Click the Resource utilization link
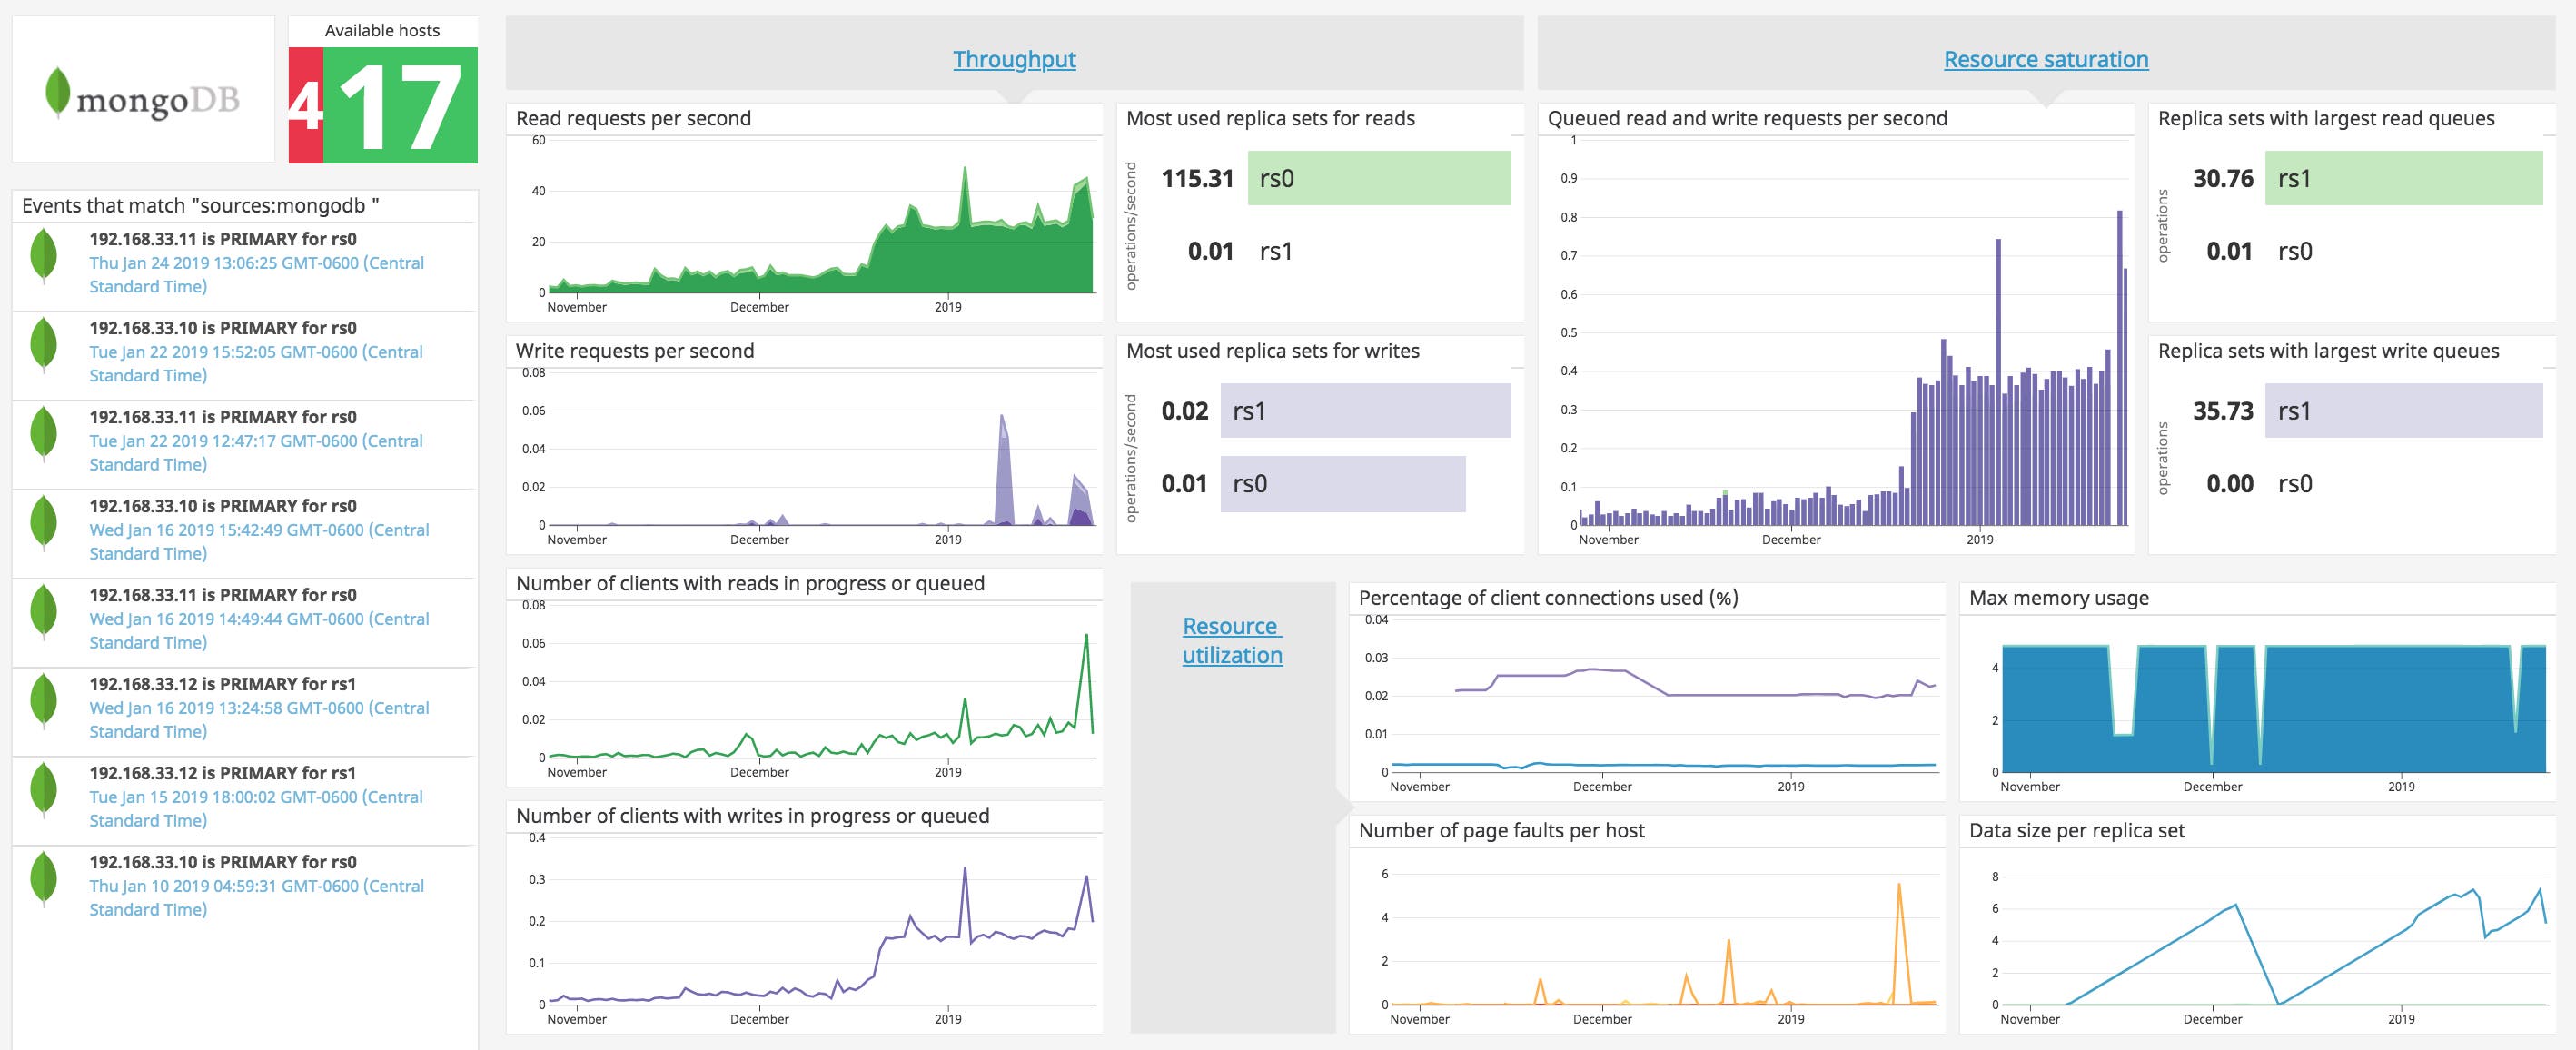Image resolution: width=2576 pixels, height=1050 pixels. pyautogui.click(x=1231, y=640)
